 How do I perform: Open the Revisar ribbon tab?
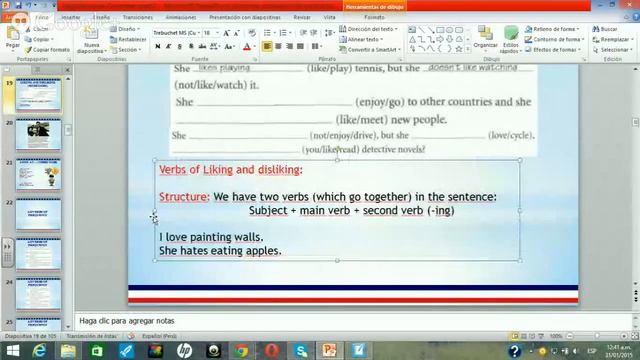(302, 18)
